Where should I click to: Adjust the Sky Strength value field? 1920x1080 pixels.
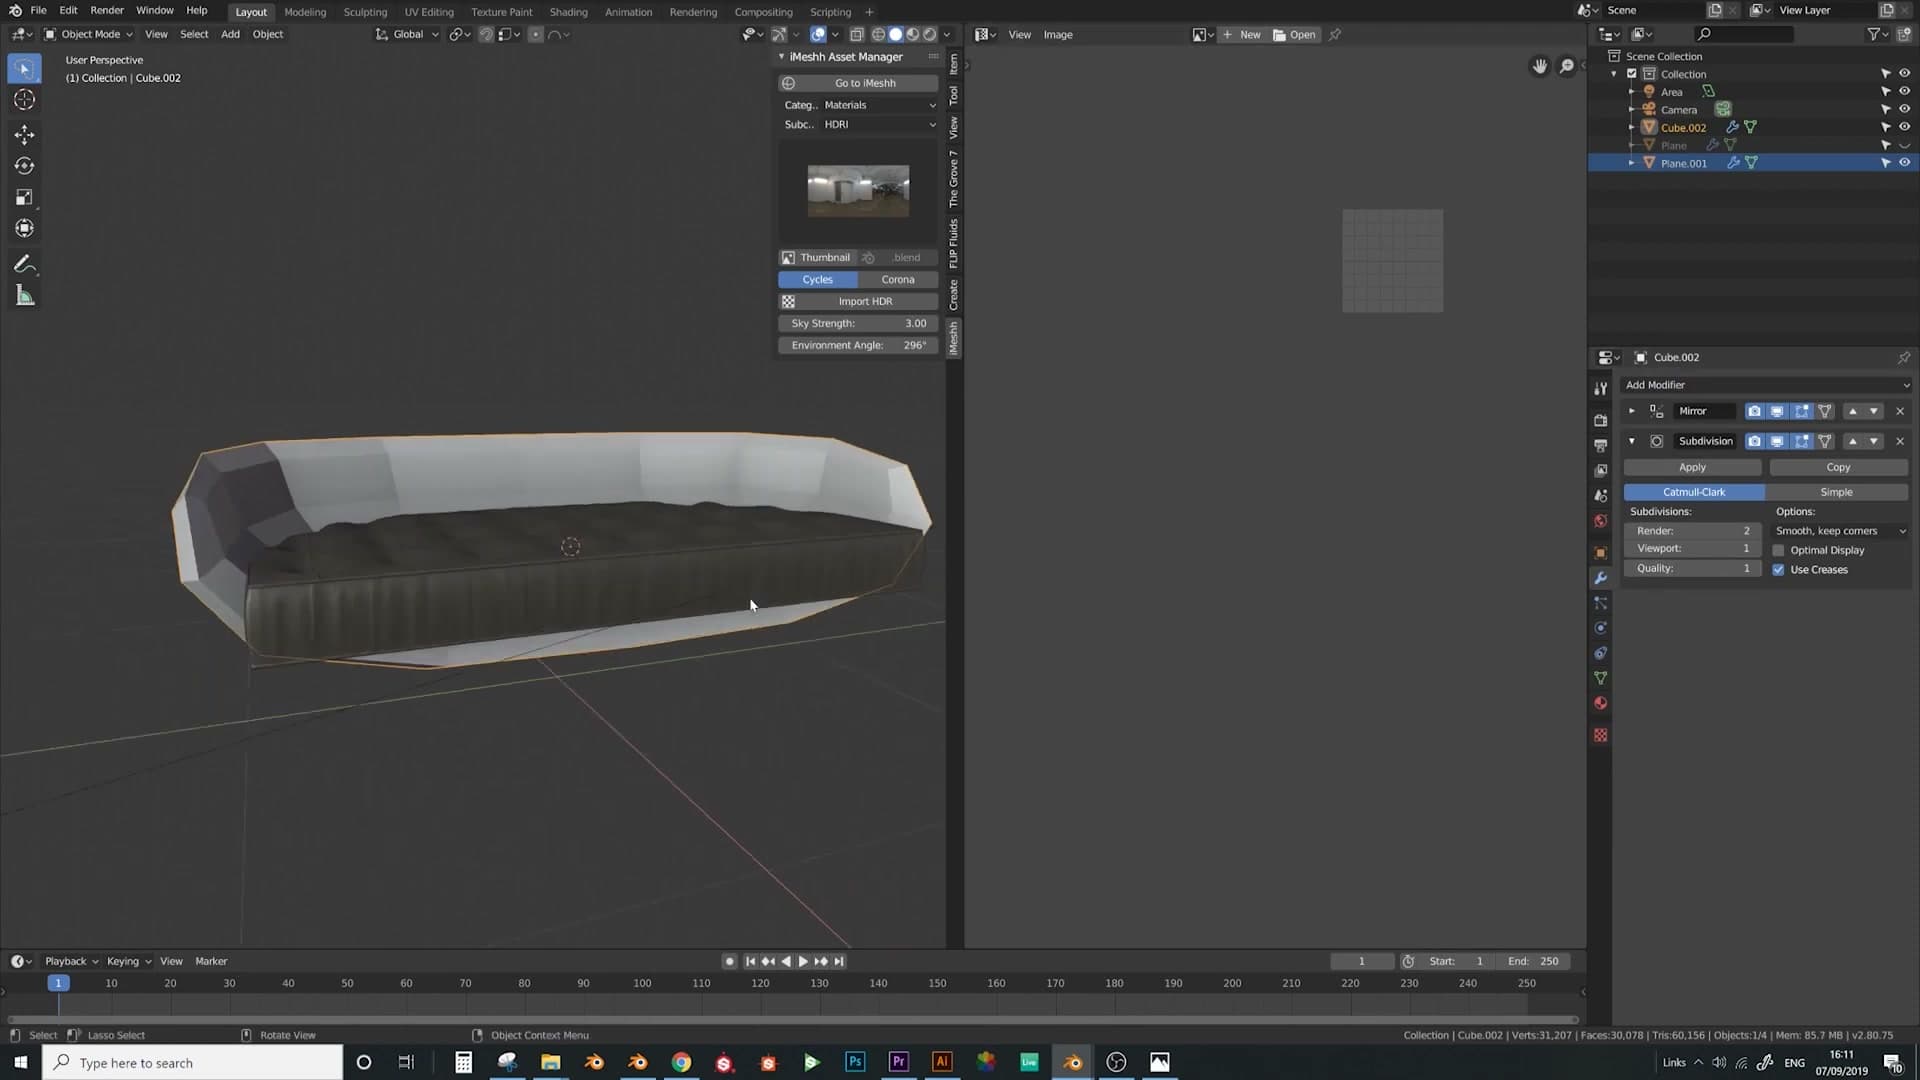[x=859, y=323]
